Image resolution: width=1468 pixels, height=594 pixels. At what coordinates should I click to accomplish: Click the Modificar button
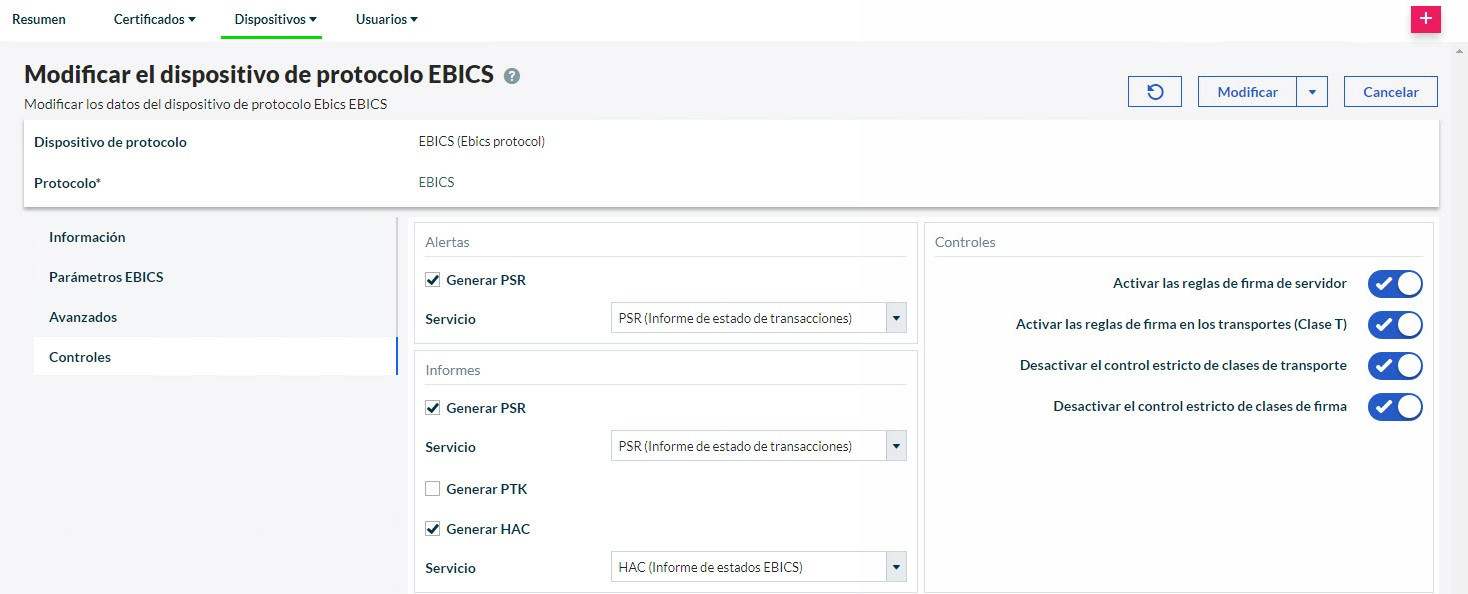click(x=1247, y=92)
